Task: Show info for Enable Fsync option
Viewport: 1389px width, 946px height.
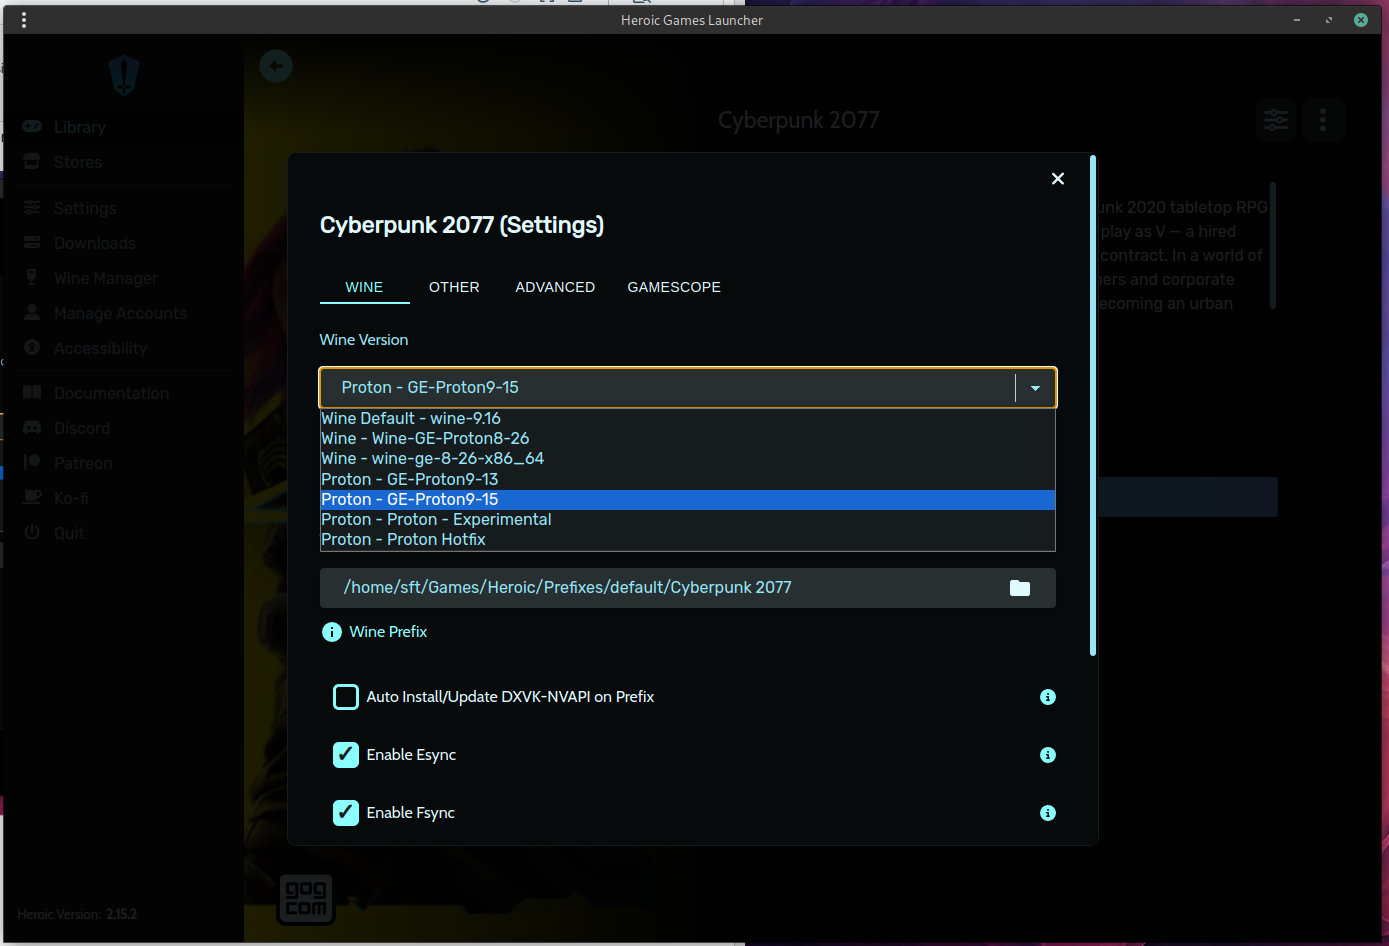Action: [1048, 813]
